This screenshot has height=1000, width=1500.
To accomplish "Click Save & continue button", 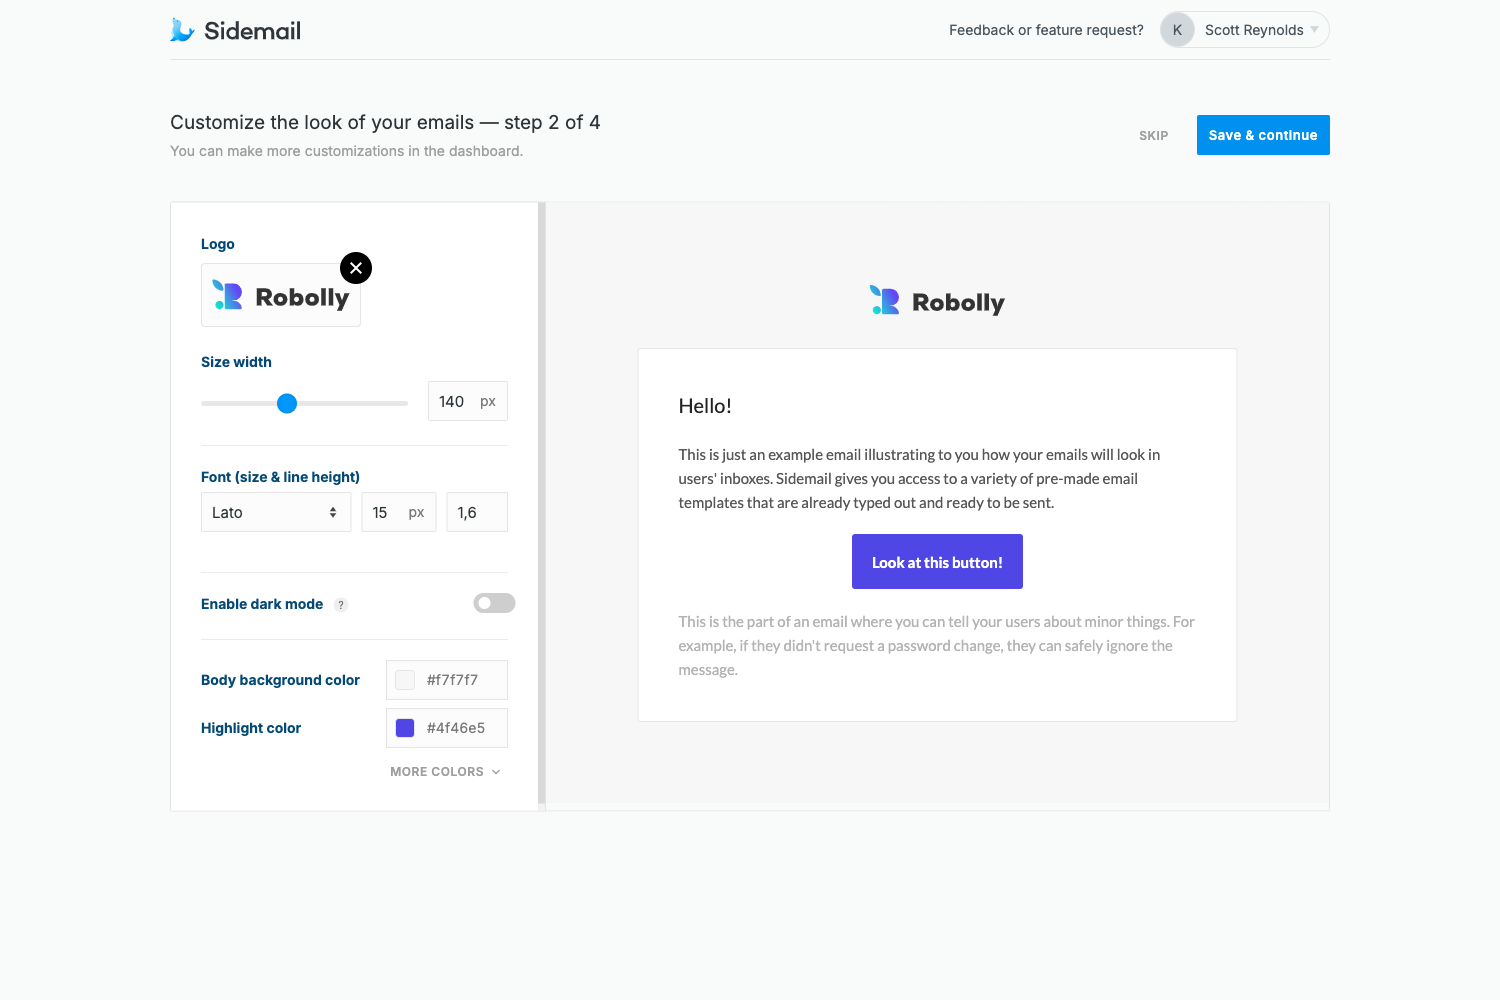I will (1263, 135).
